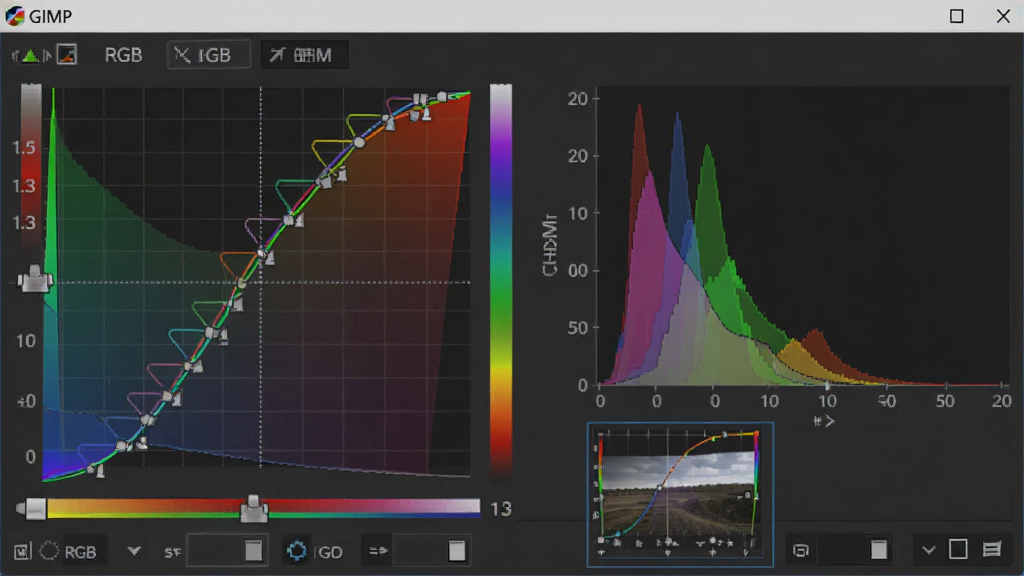The image size is (1024, 576).
Task: Click the left end handle of the gradient slider
Action: point(31,509)
